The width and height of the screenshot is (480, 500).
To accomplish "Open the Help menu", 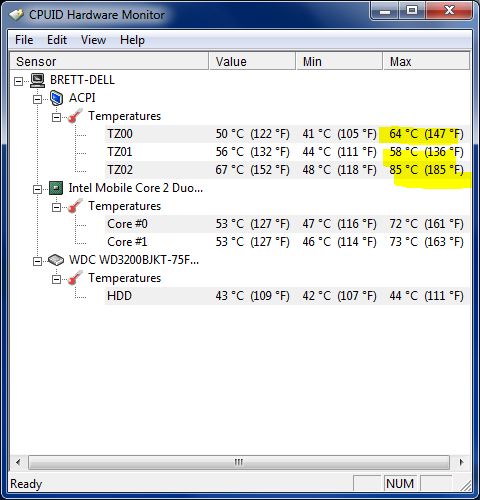I will coord(132,40).
